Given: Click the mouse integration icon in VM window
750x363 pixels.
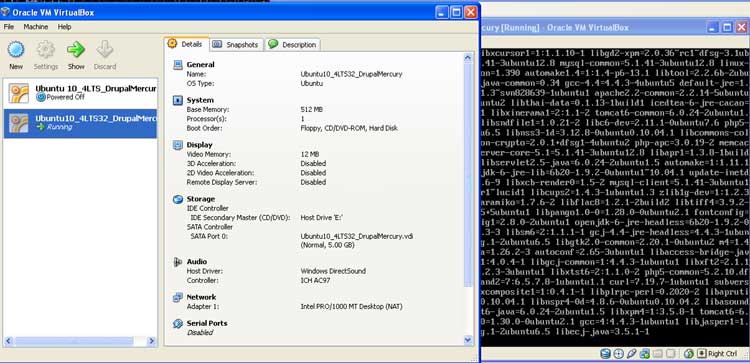Looking at the screenshot, I should [689, 354].
